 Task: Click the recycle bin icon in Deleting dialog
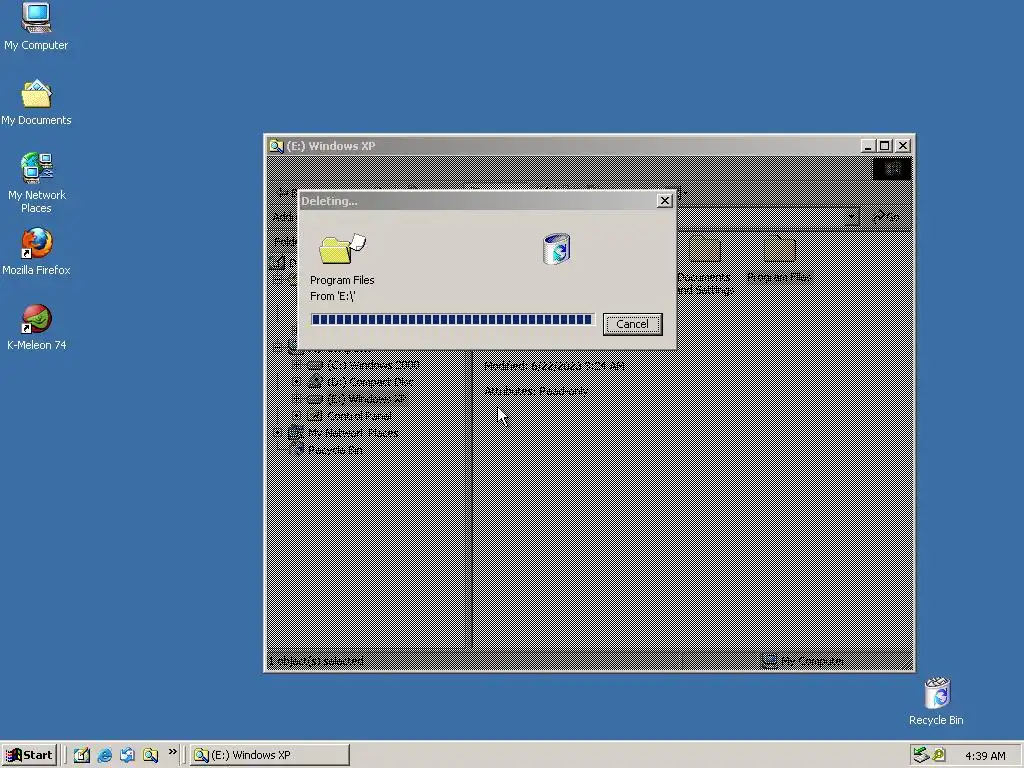557,249
